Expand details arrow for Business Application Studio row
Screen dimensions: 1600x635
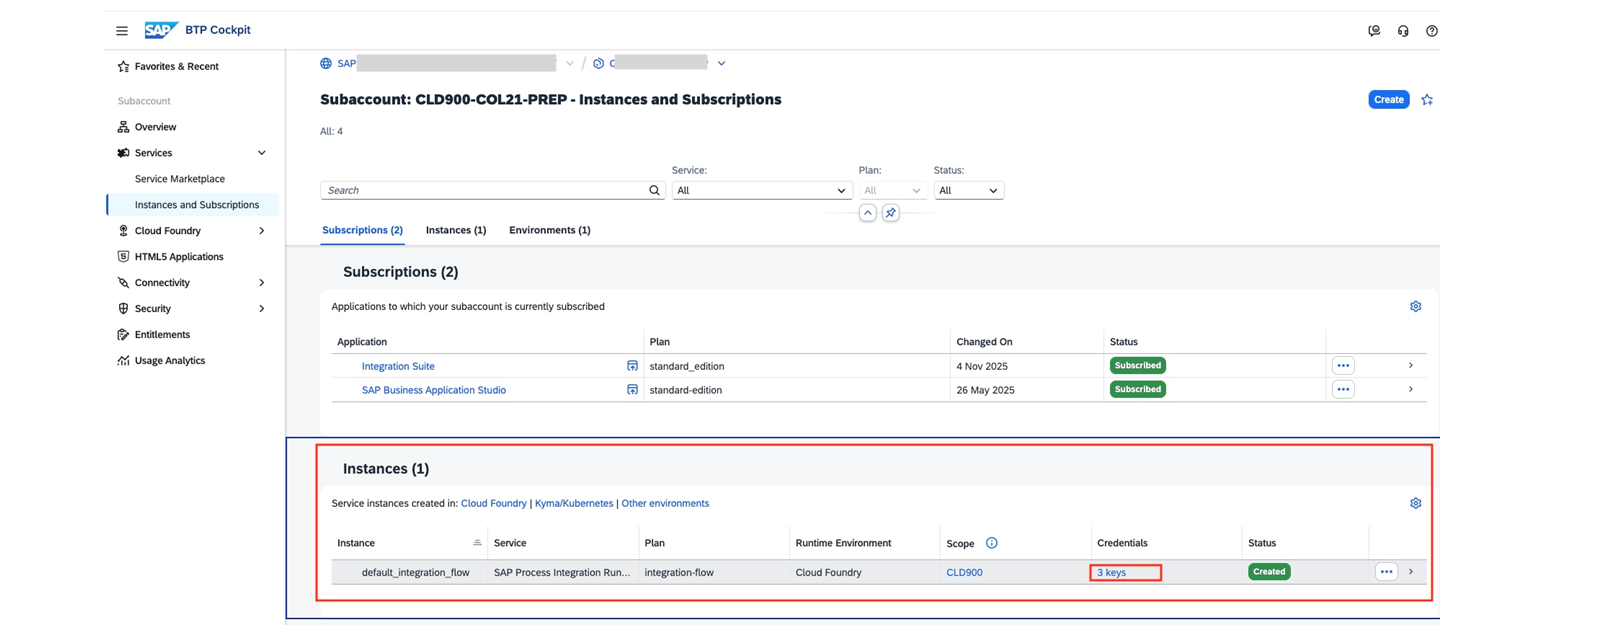tap(1411, 390)
